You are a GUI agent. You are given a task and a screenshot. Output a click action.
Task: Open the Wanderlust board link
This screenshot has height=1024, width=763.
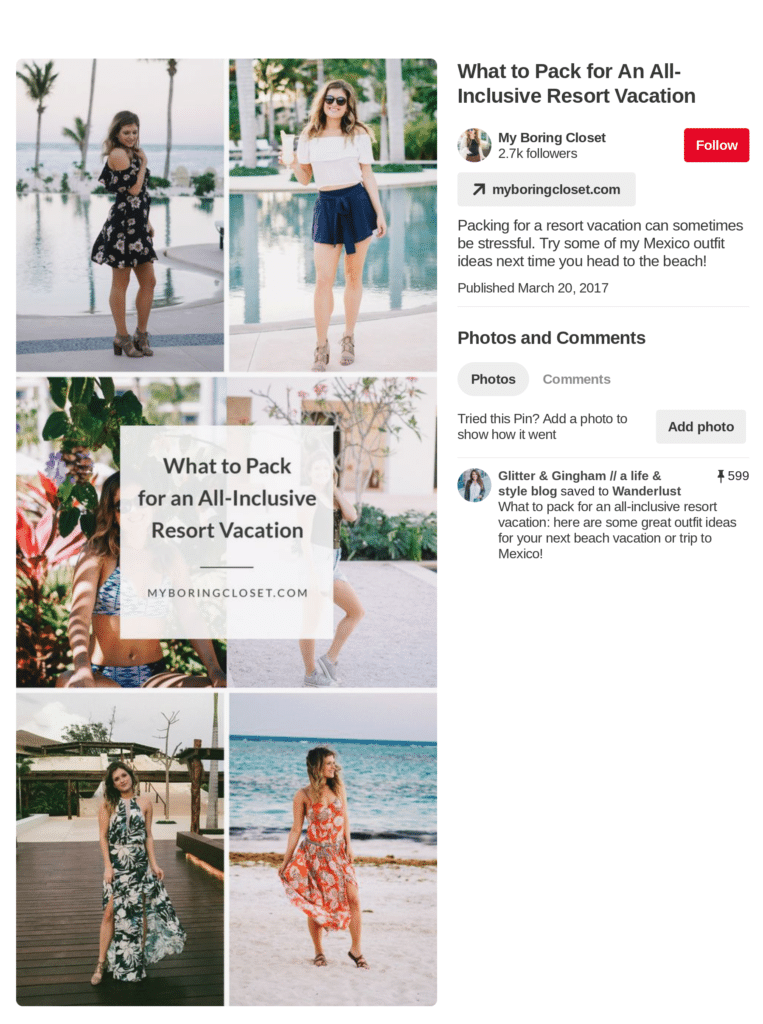pyautogui.click(x=646, y=491)
